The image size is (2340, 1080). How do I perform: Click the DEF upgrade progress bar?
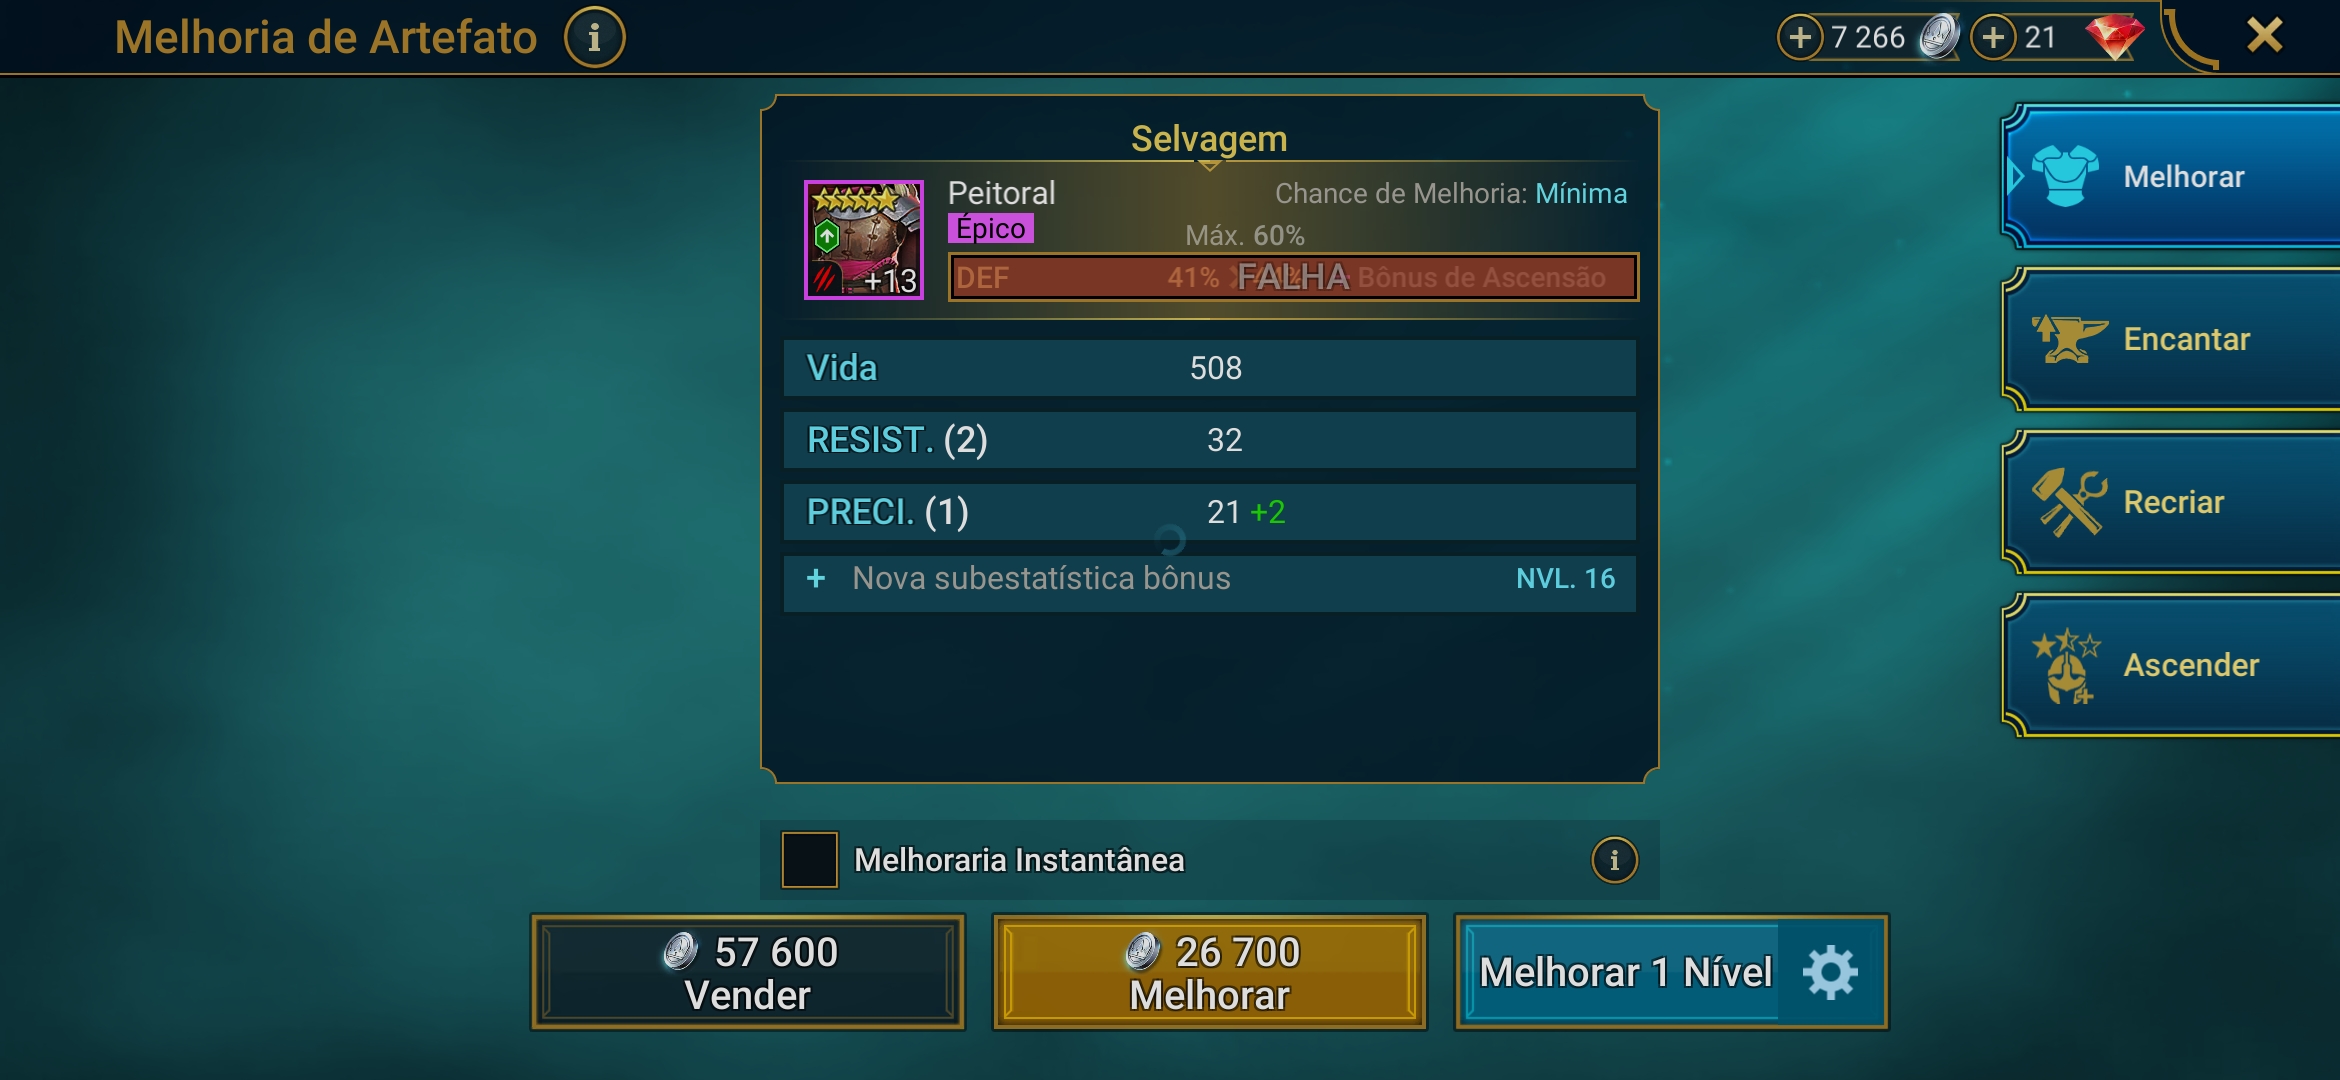click(x=1293, y=277)
